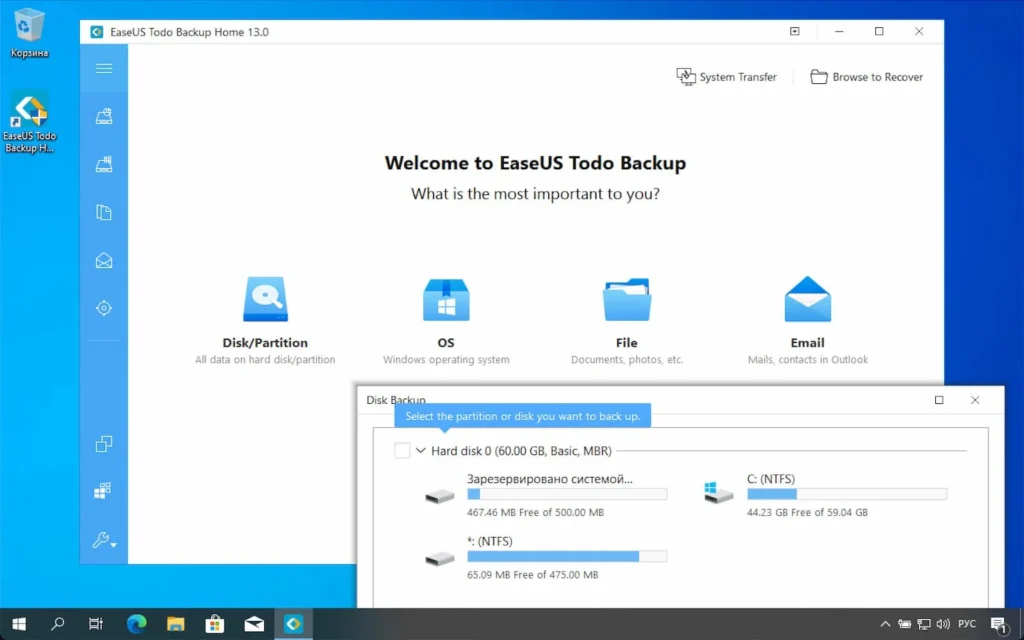Click 'Documents, photos, etc.' description
The image size is (1024, 640).
[627, 360]
